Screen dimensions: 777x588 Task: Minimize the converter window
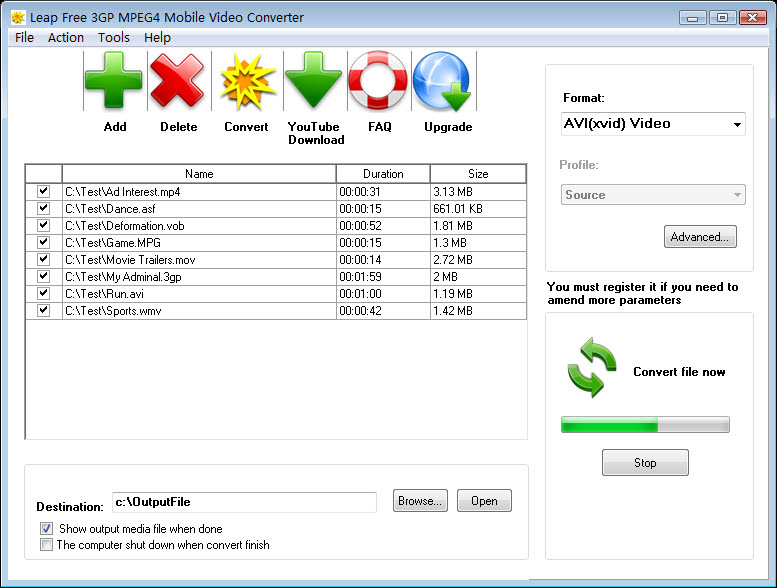point(692,18)
